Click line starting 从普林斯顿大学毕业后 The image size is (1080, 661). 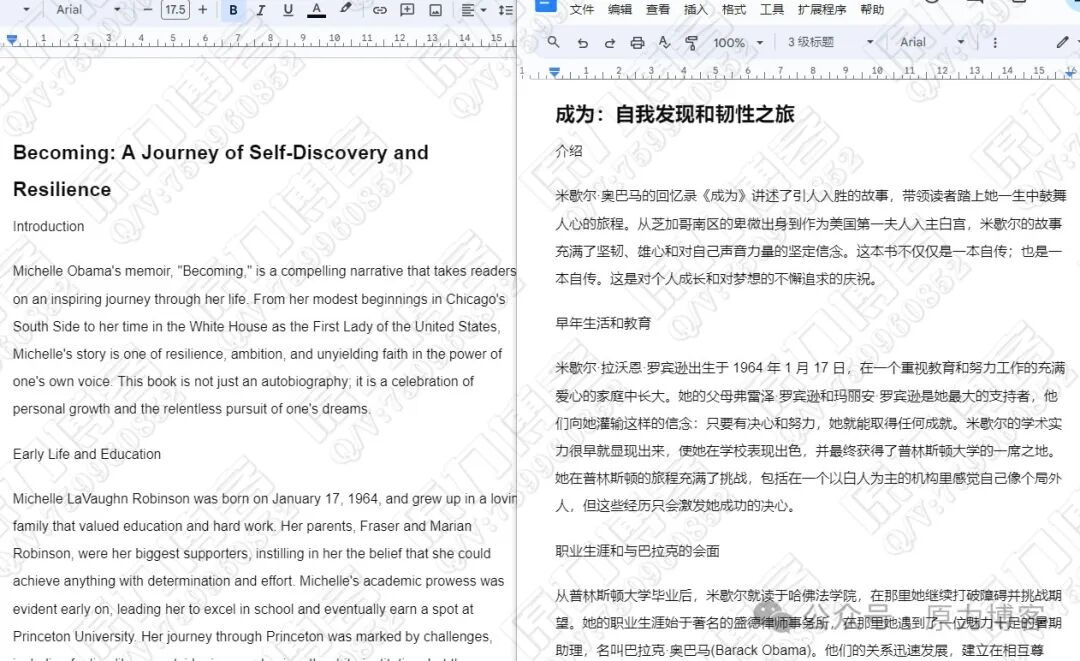point(809,595)
